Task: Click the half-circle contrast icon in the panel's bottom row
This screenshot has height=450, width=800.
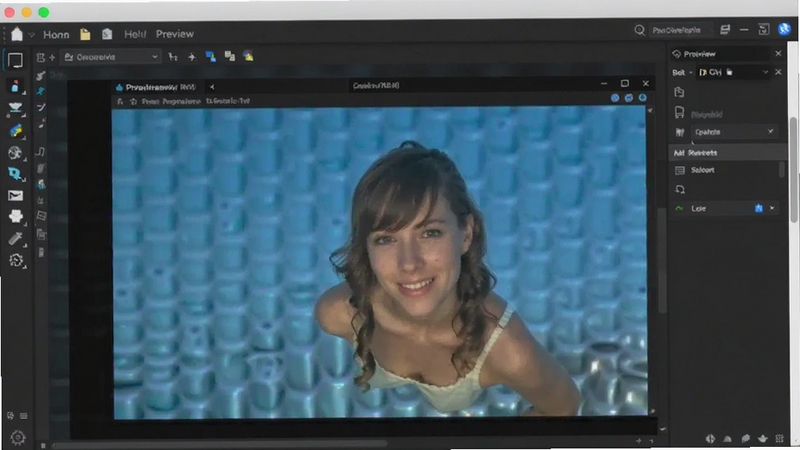Action: click(x=710, y=438)
